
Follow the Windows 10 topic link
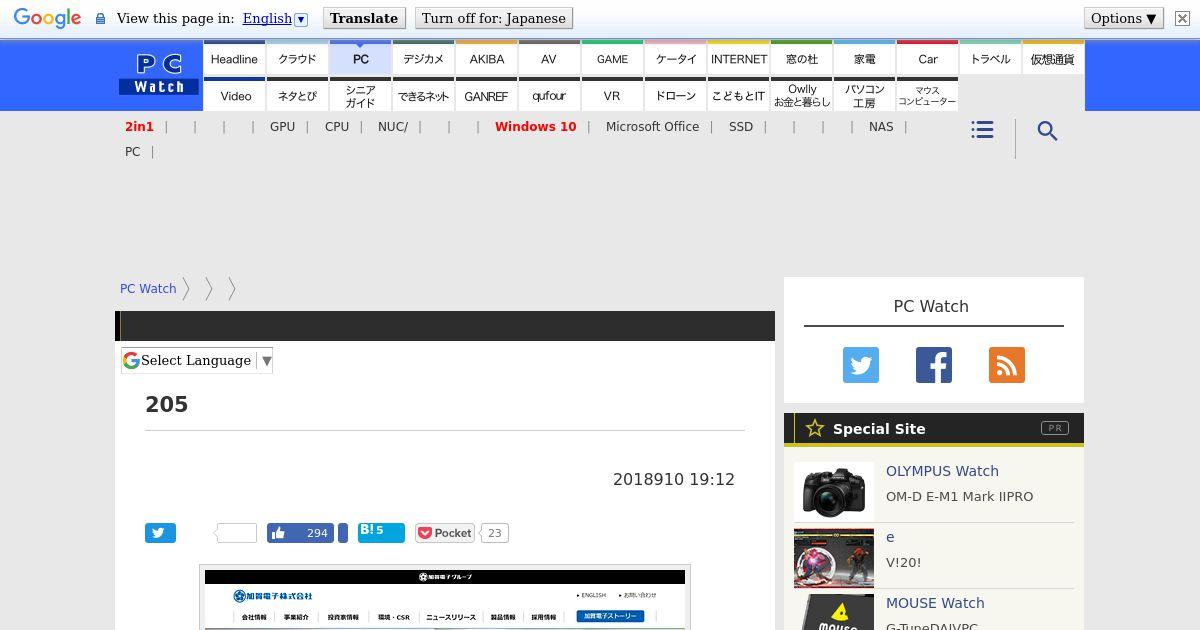pos(535,127)
